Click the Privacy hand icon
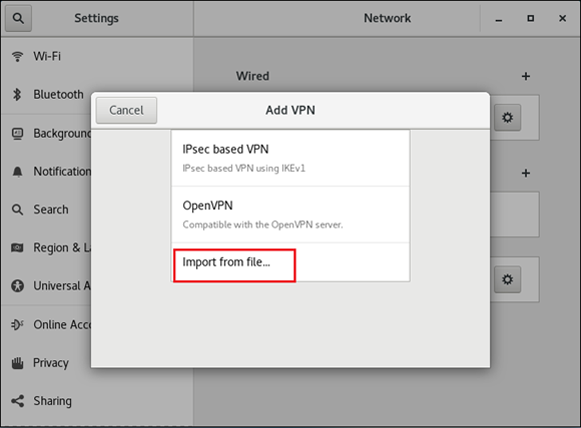Image resolution: width=581 pixels, height=428 pixels. pos(17,363)
